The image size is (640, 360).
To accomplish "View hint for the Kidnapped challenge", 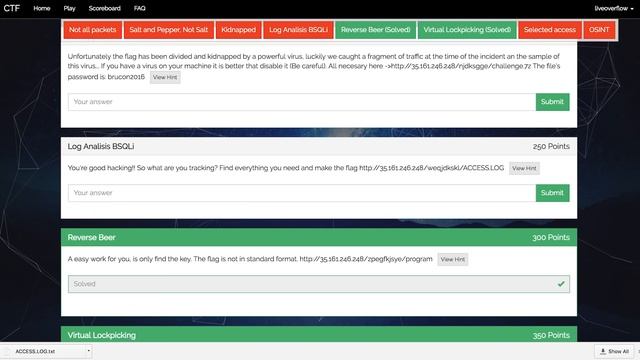I will click(x=165, y=77).
